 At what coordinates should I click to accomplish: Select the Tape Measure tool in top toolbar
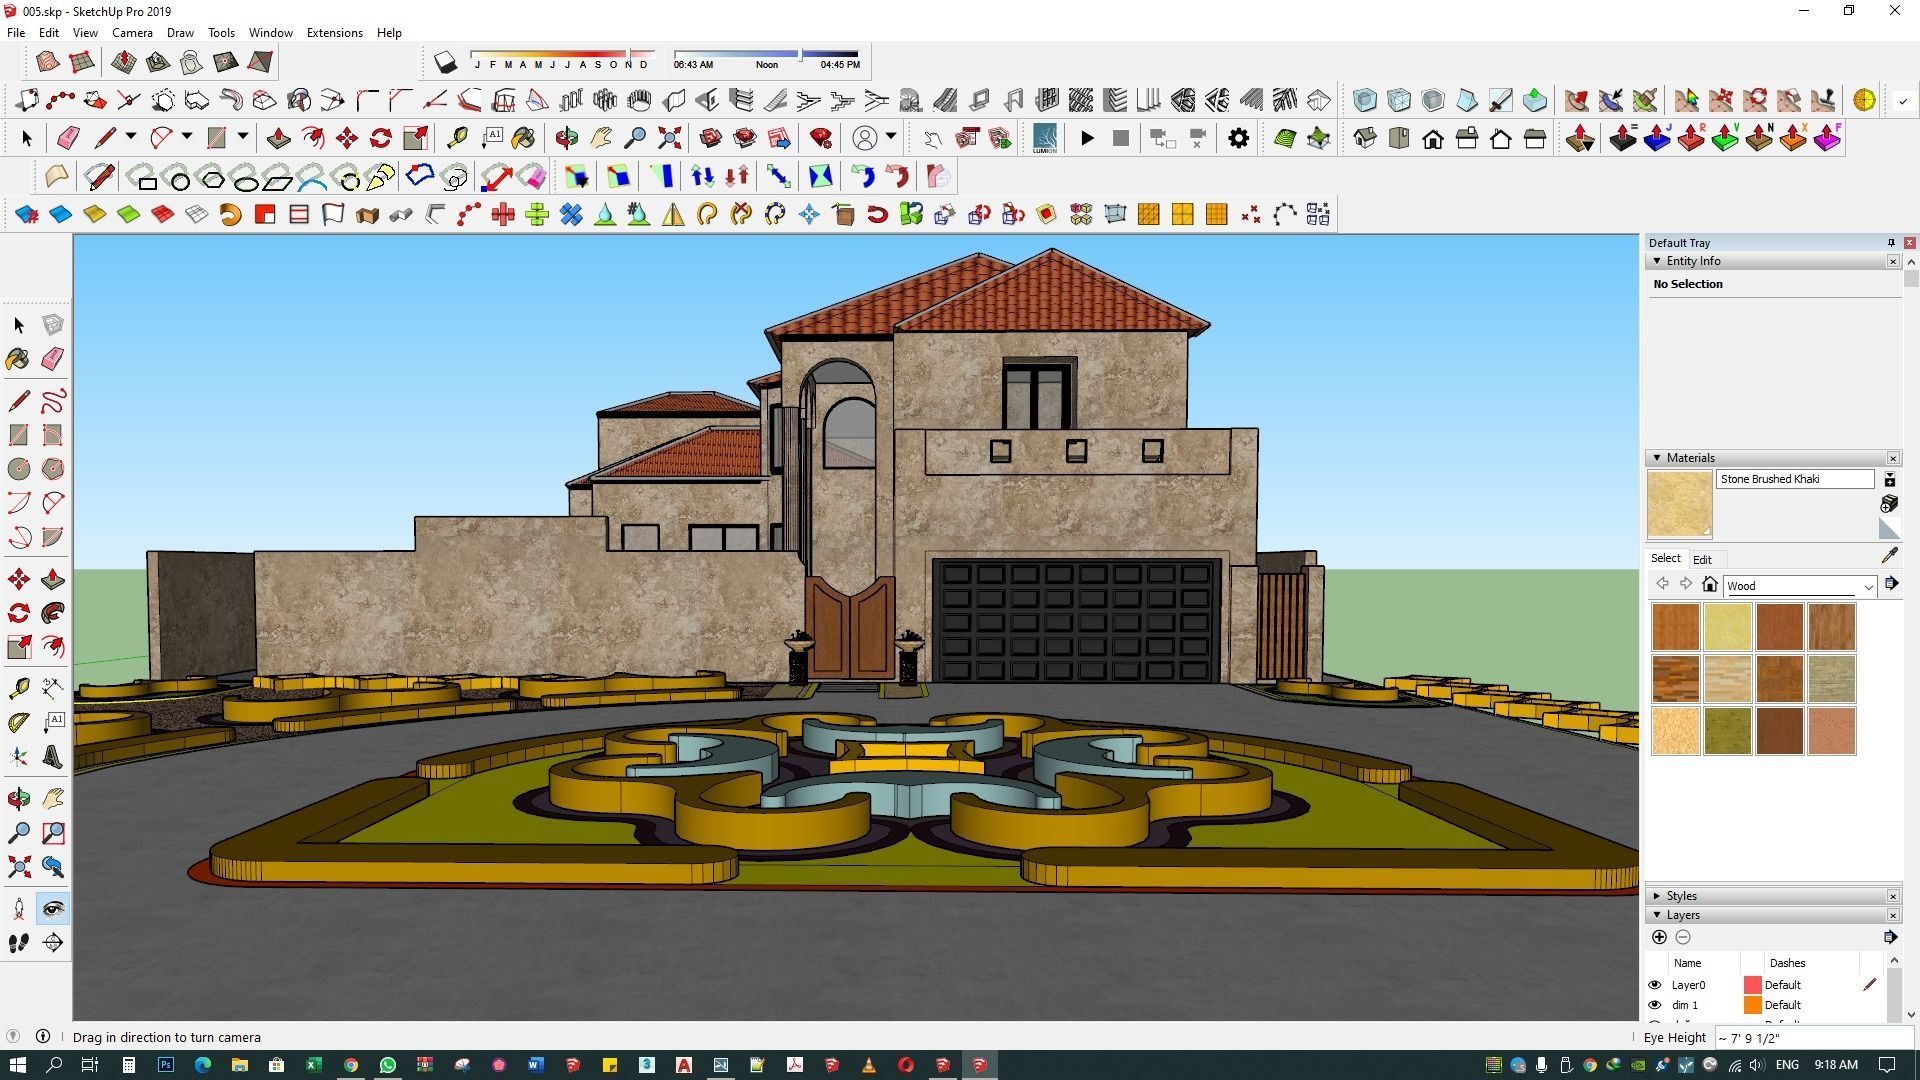click(x=457, y=138)
